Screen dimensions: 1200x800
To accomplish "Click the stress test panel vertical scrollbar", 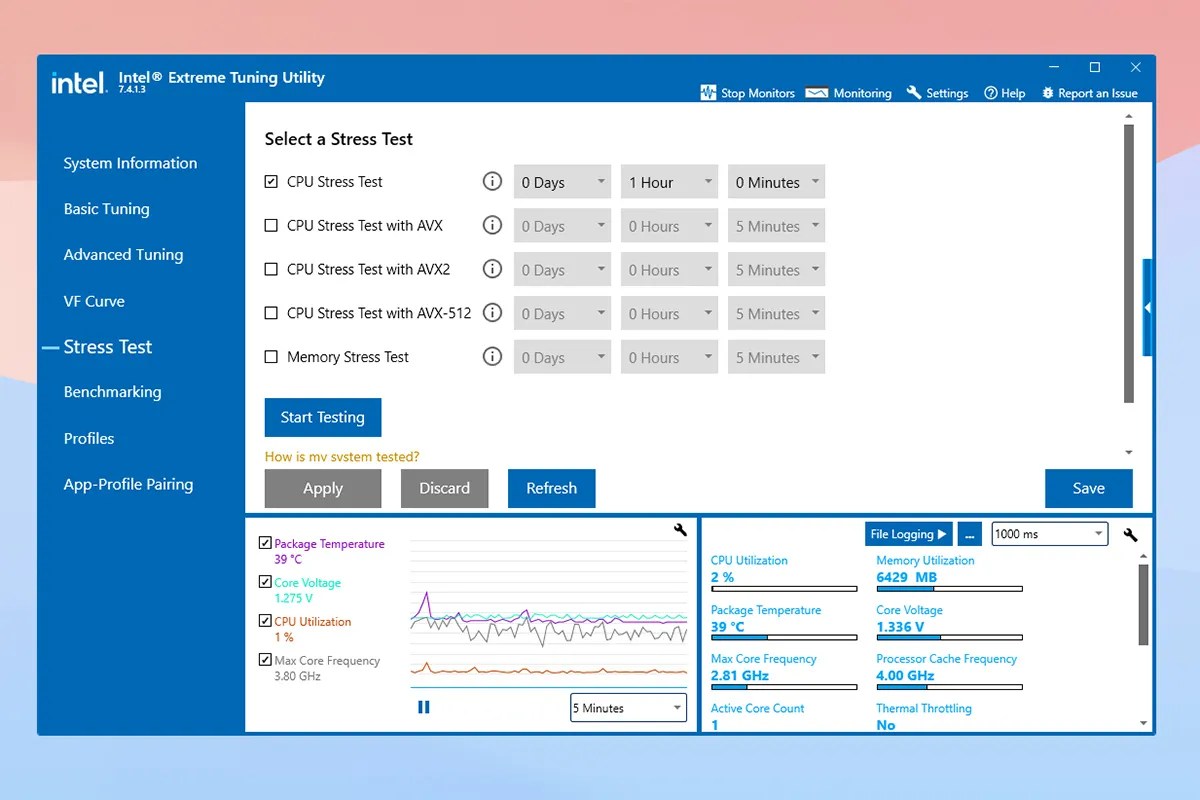I will pyautogui.click(x=1129, y=263).
